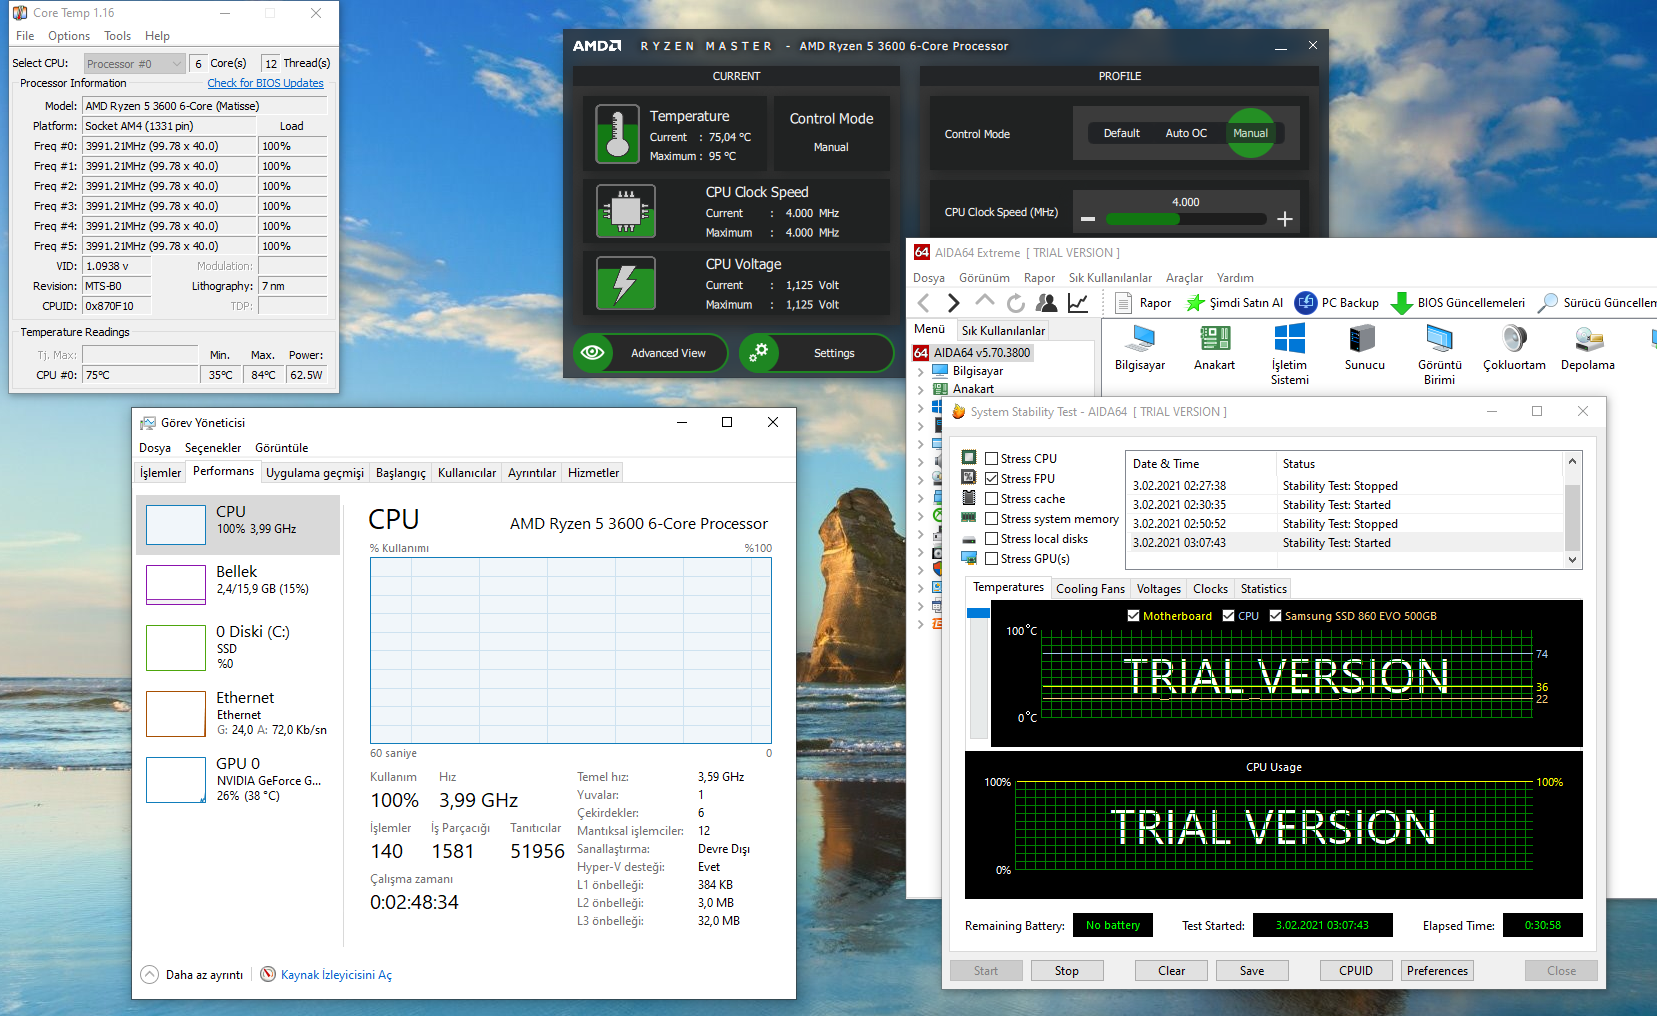Click the Save button in Stability Test
1657x1016 pixels.
pyautogui.click(x=1252, y=971)
